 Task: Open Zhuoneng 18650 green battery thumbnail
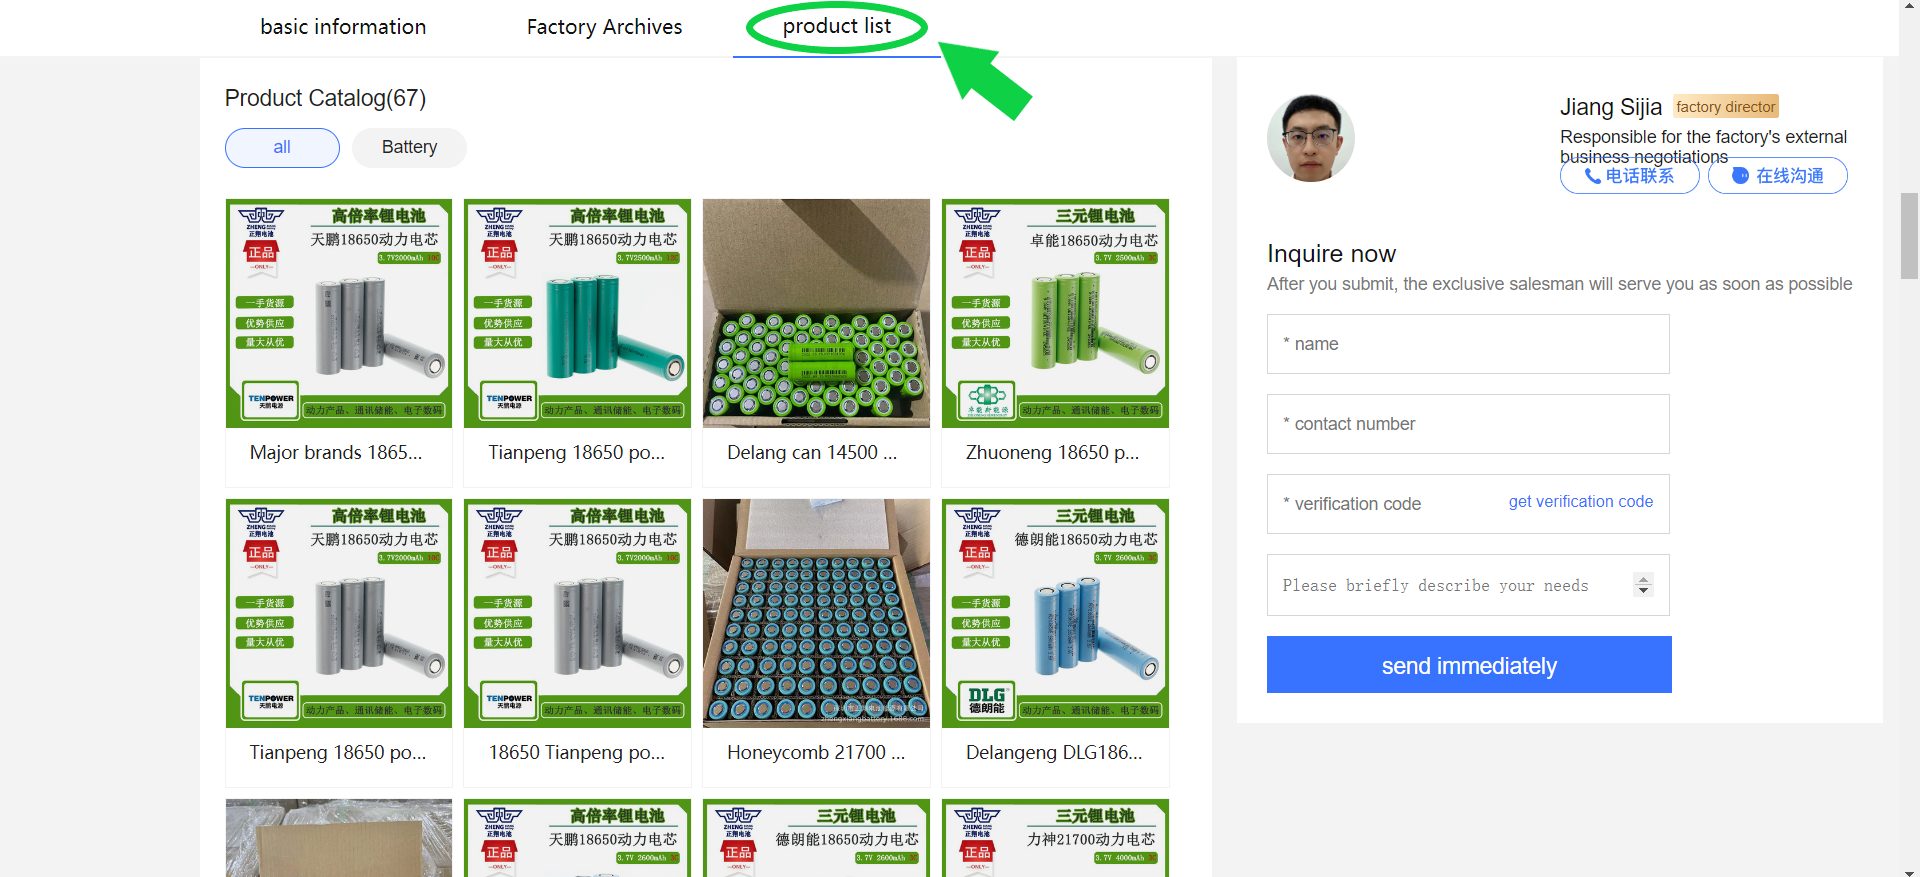click(x=1055, y=313)
